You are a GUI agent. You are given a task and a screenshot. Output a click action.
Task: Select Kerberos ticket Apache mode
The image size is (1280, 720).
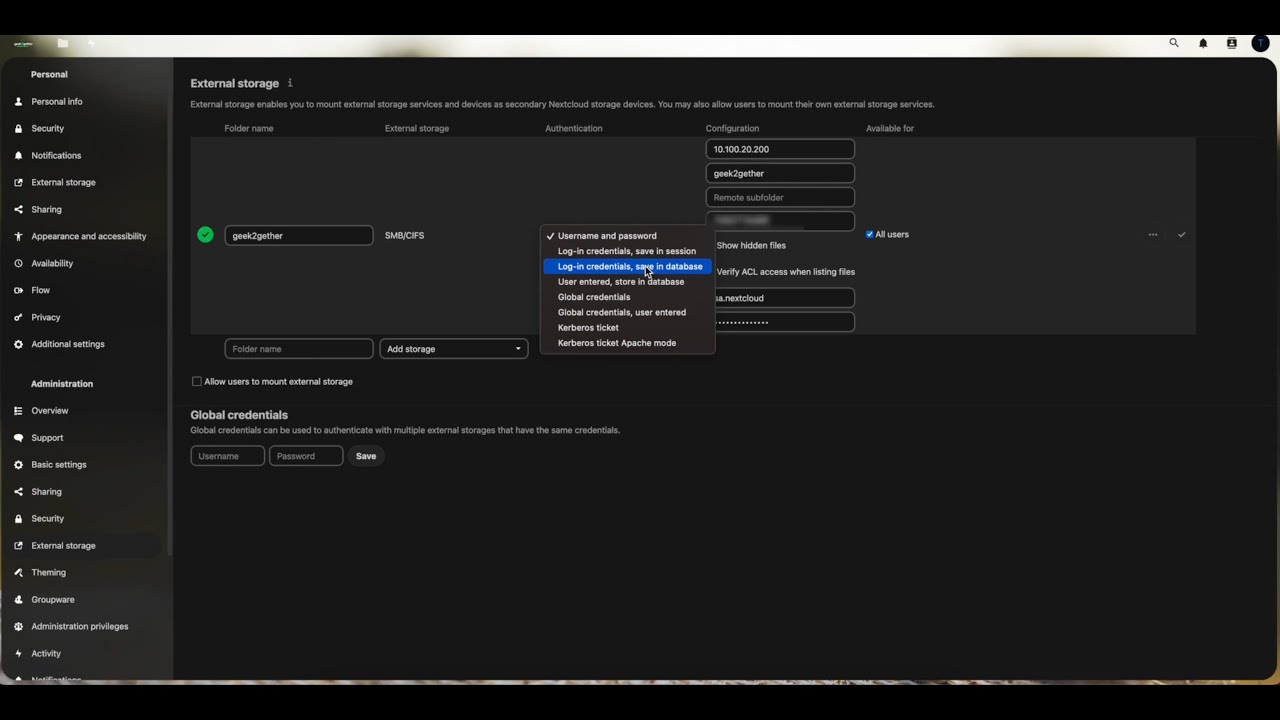click(627, 343)
